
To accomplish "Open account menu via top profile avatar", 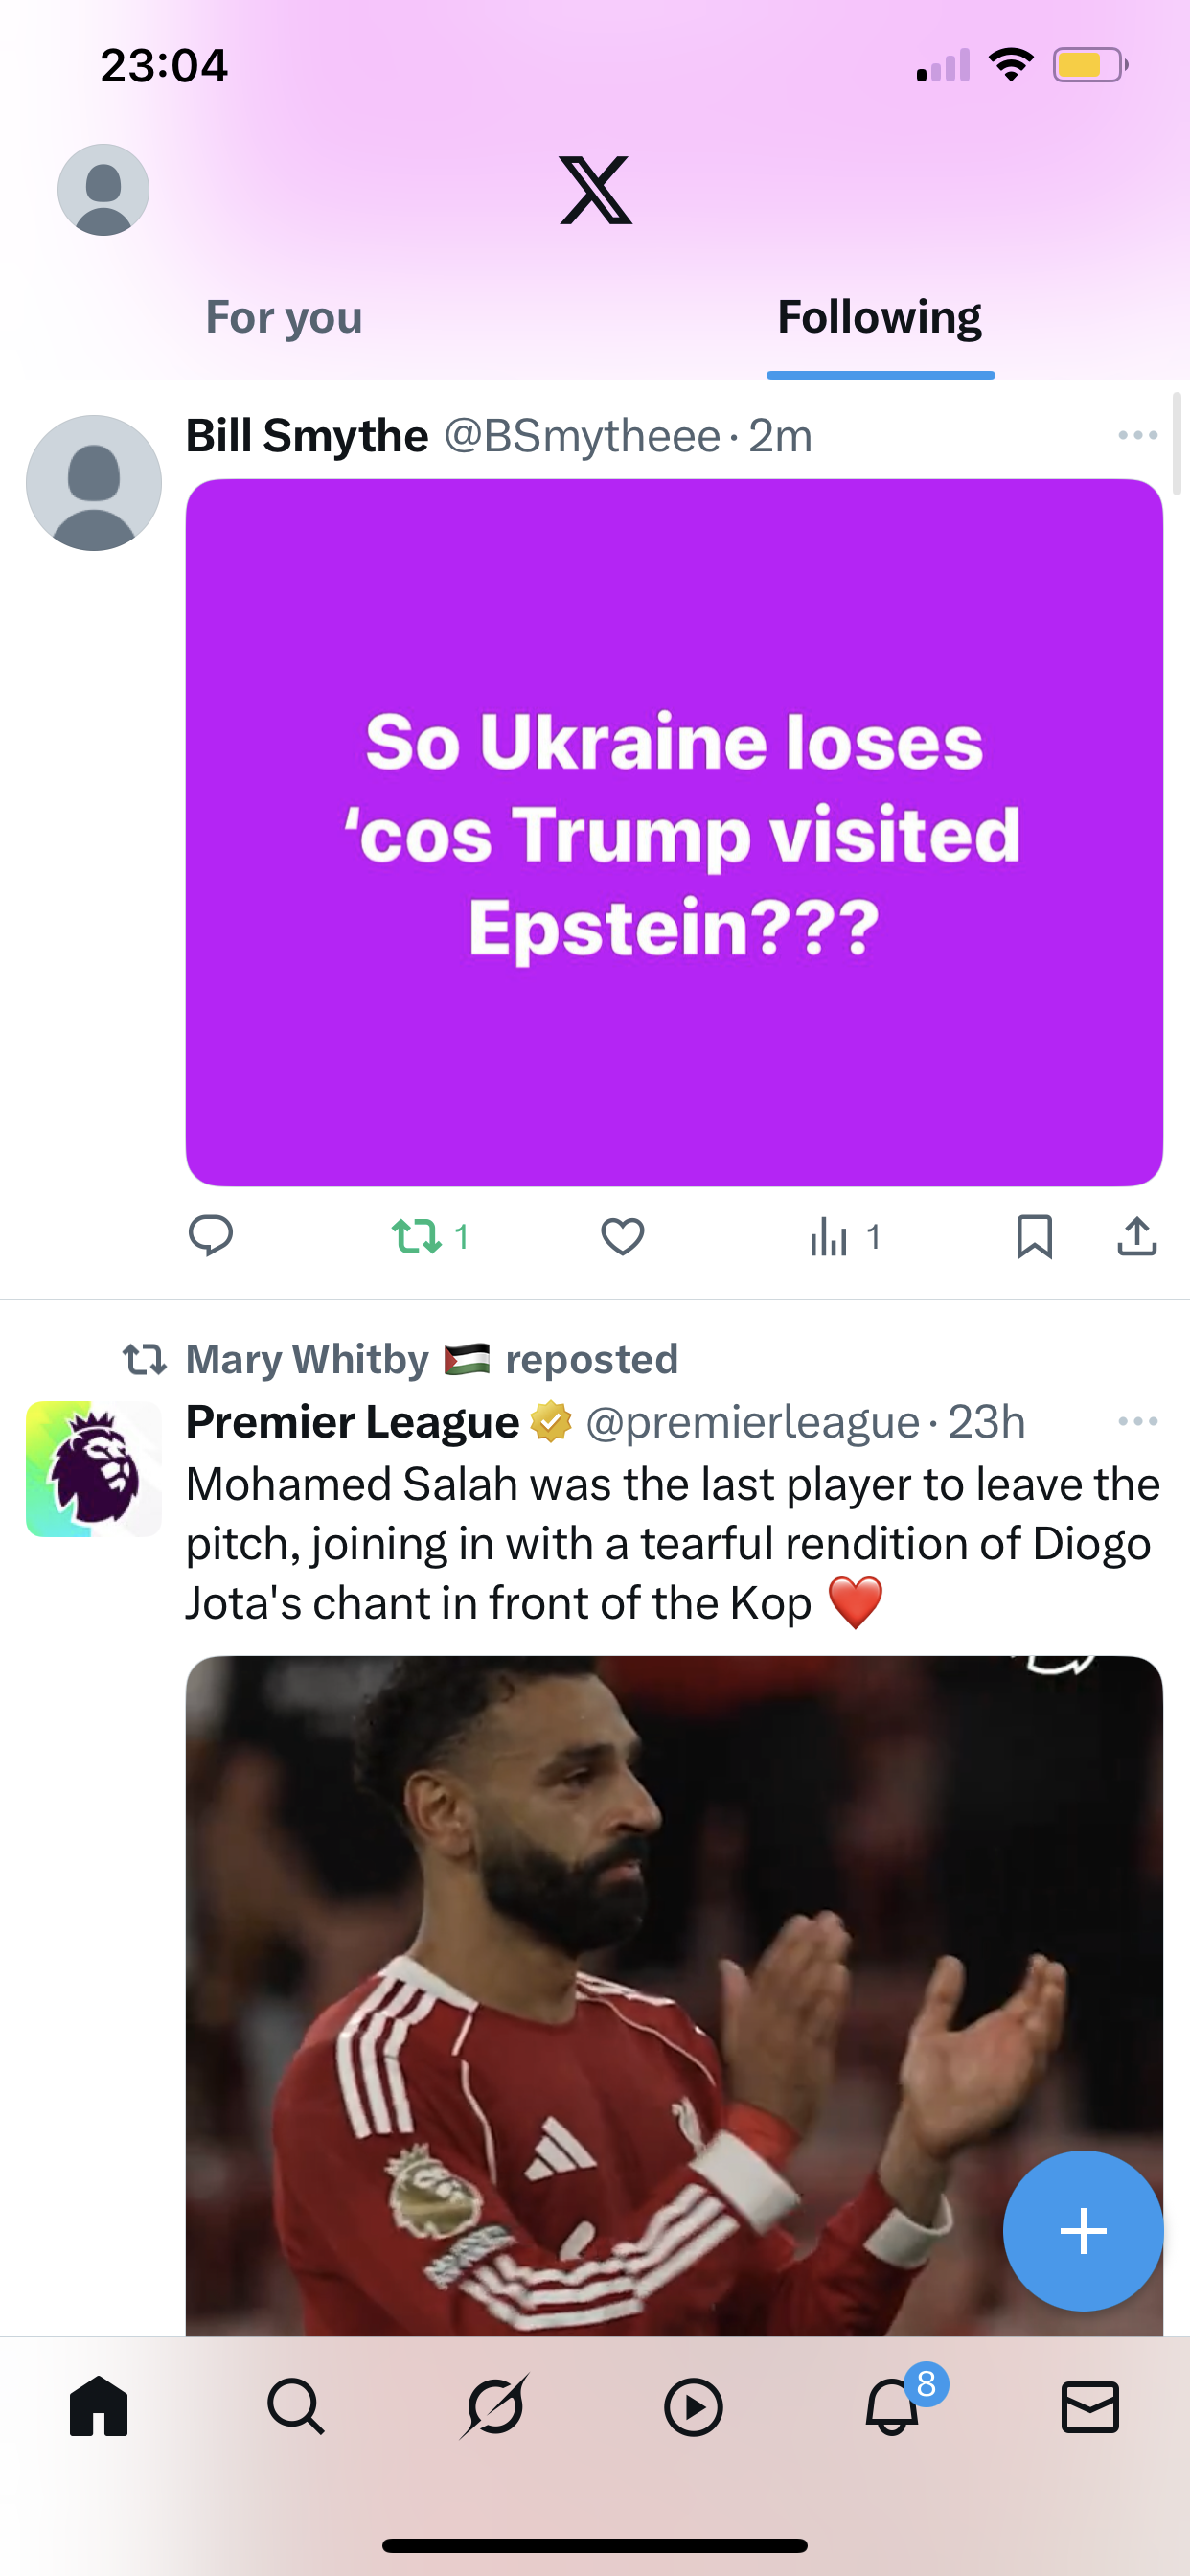I will [103, 190].
